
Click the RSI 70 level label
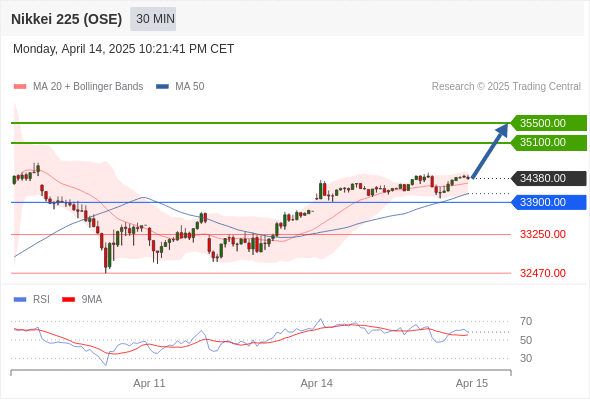526,321
